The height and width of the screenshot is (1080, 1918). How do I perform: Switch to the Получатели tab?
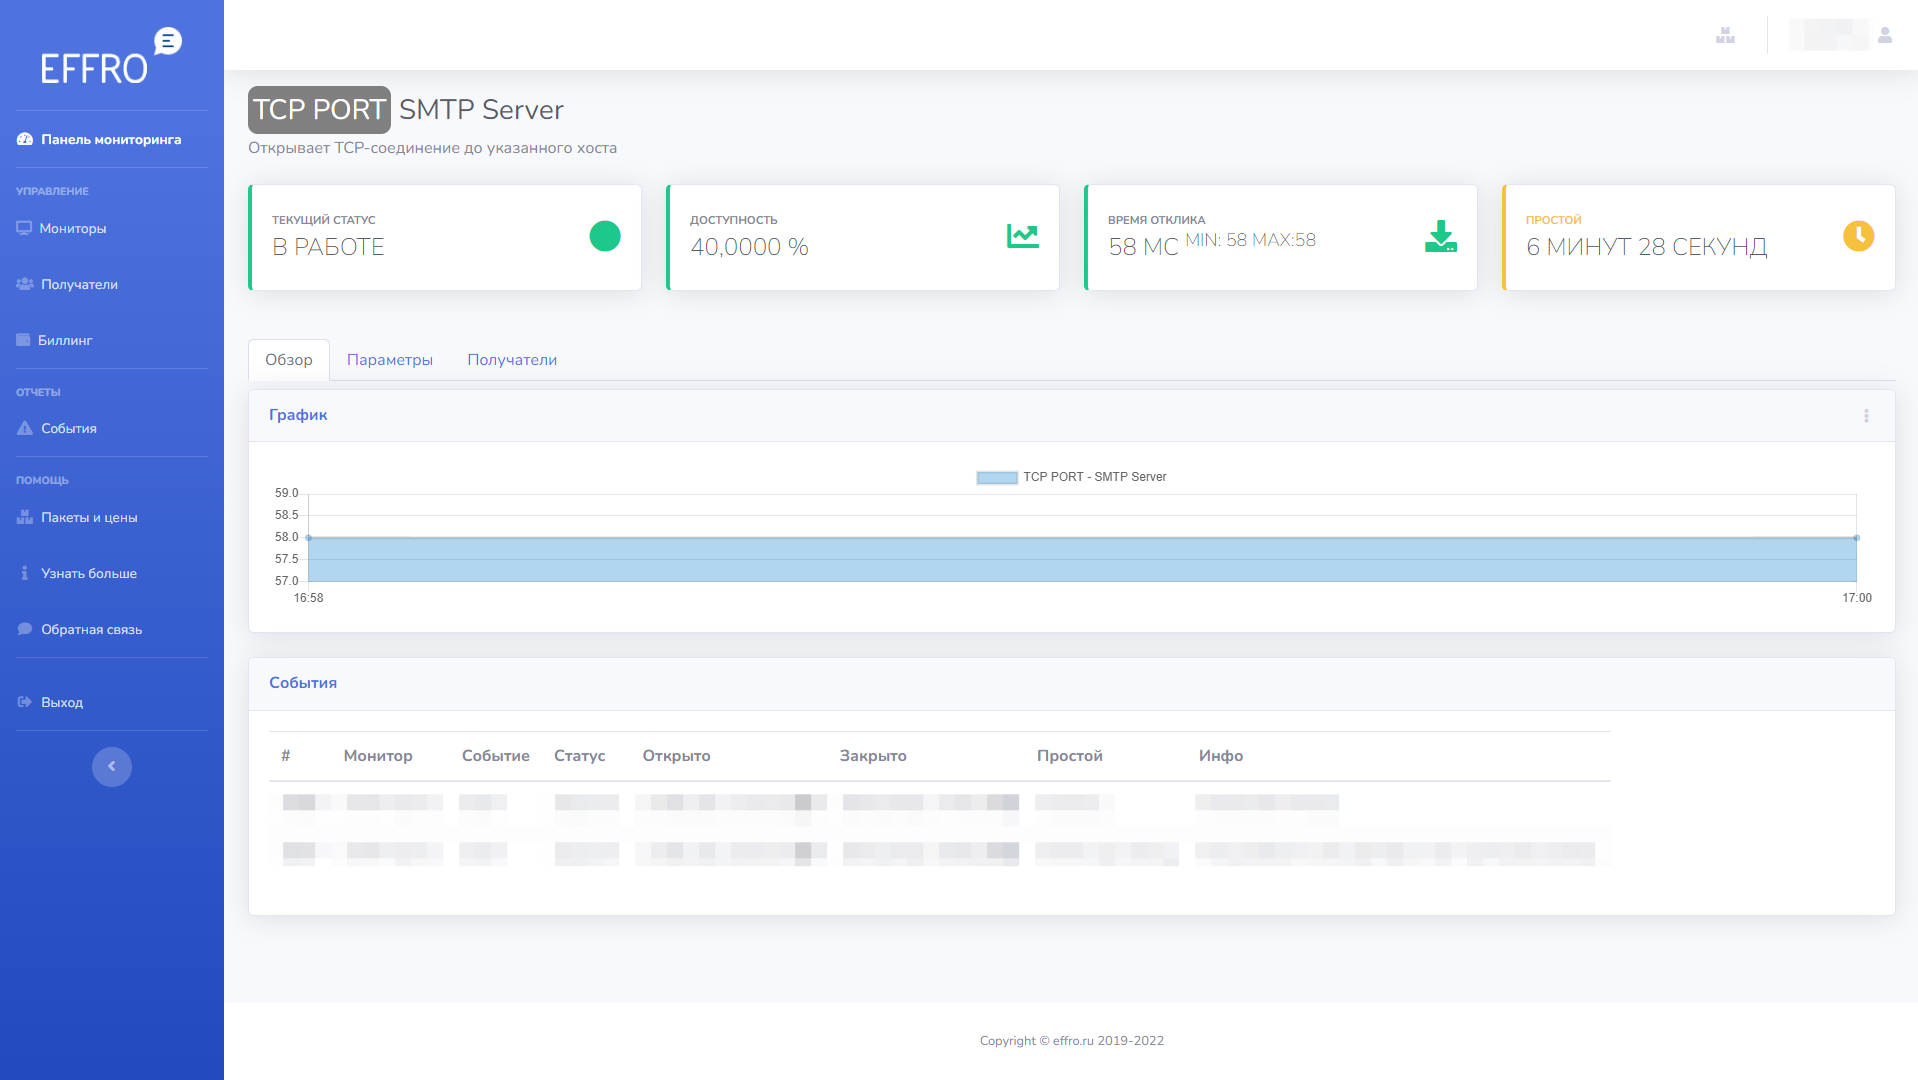pyautogui.click(x=511, y=359)
